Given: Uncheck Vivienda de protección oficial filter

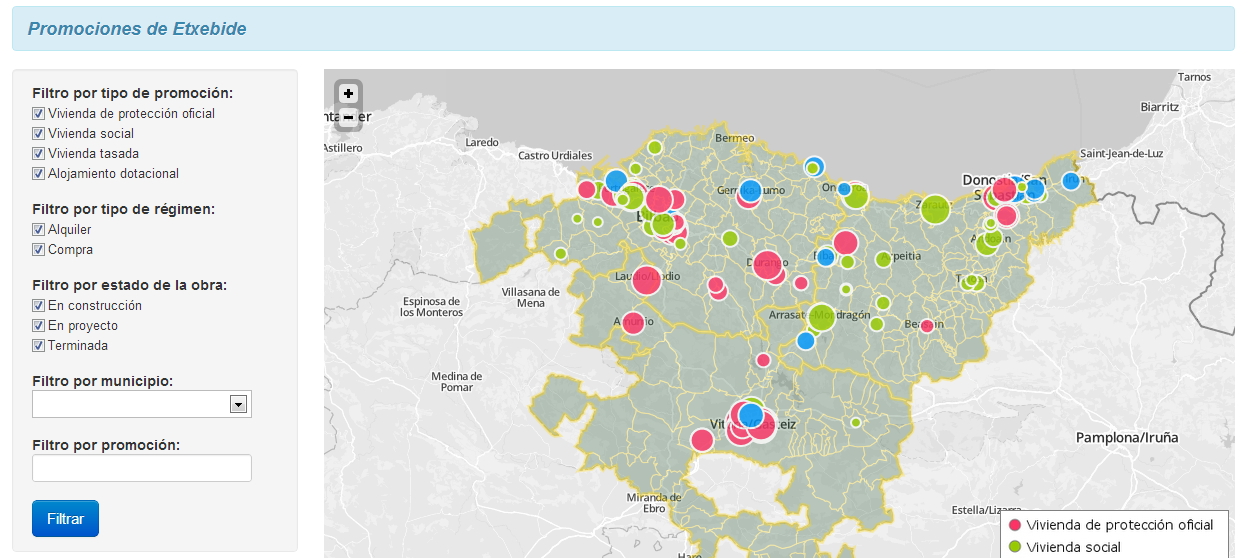Looking at the screenshot, I should (39, 114).
